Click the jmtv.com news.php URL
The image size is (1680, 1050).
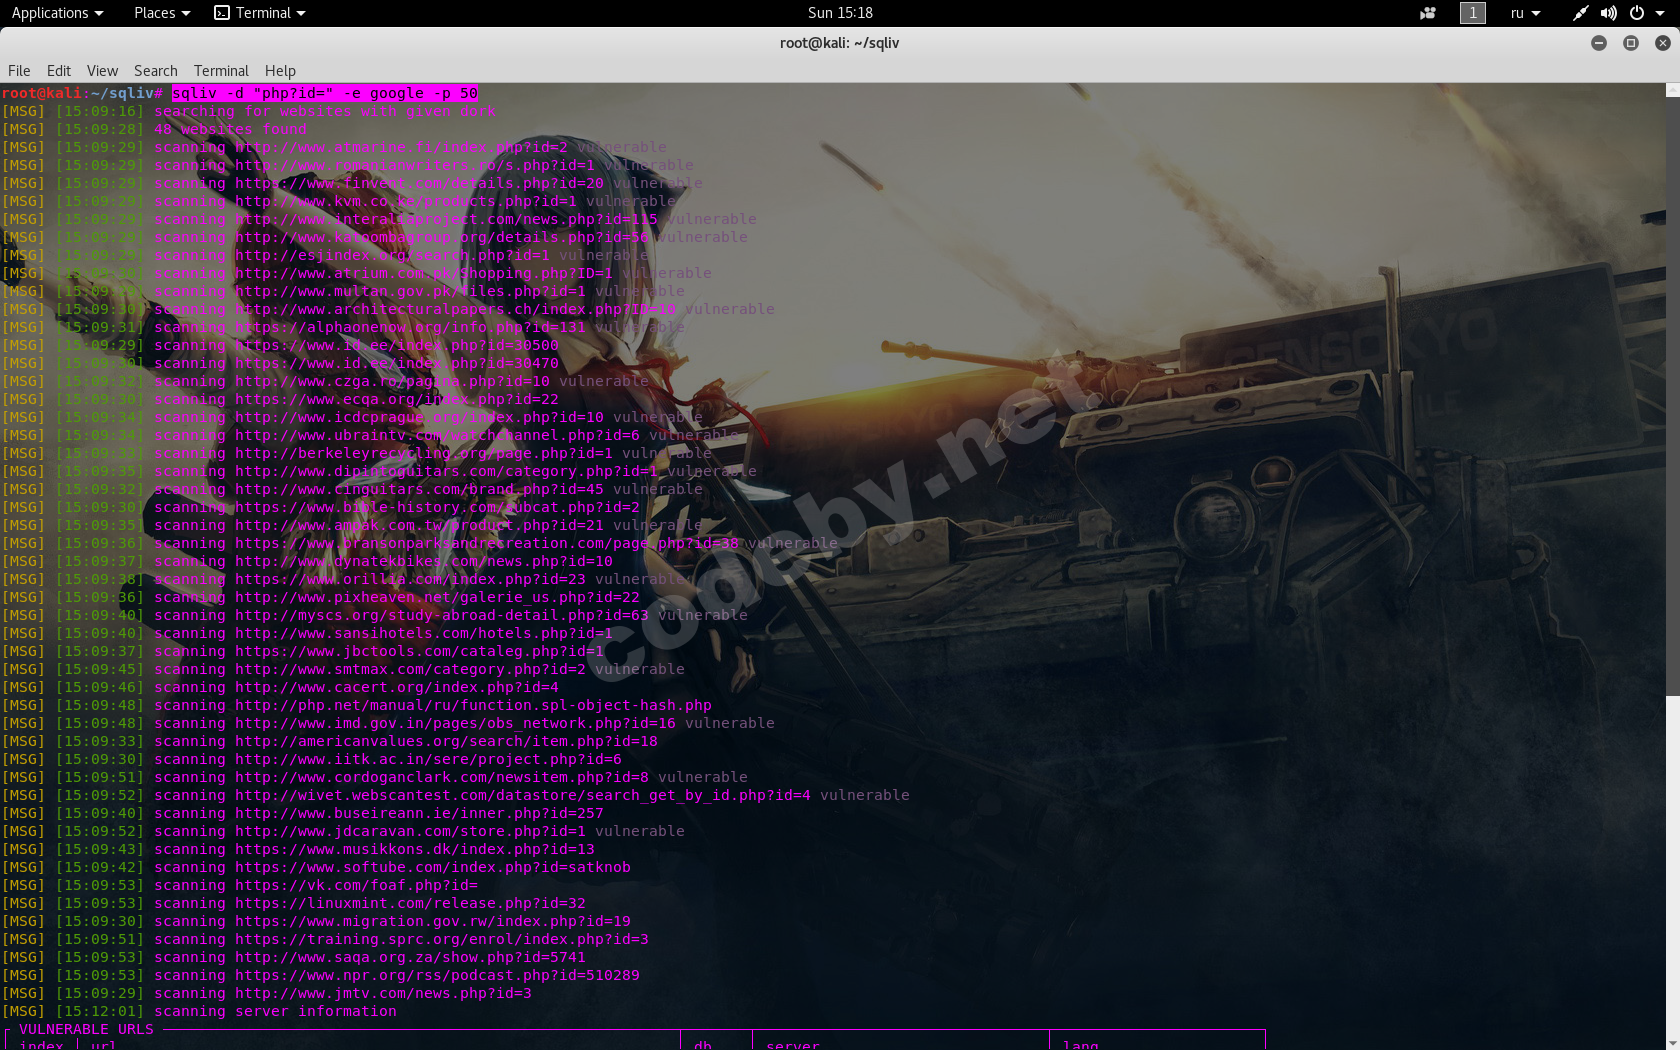point(383,993)
